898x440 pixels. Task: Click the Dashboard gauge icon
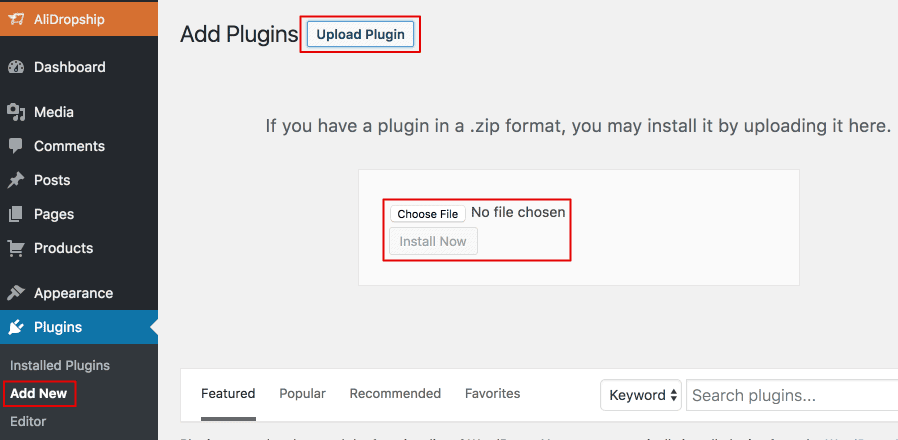click(x=16, y=67)
